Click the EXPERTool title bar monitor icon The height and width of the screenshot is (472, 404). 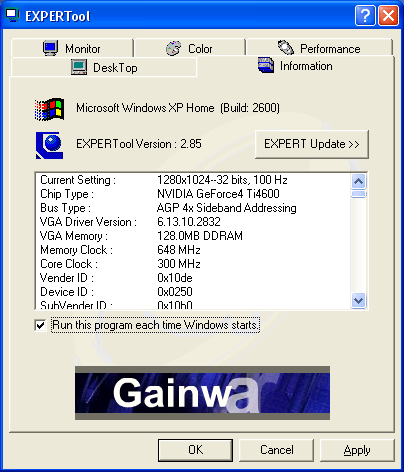[x=13, y=15]
